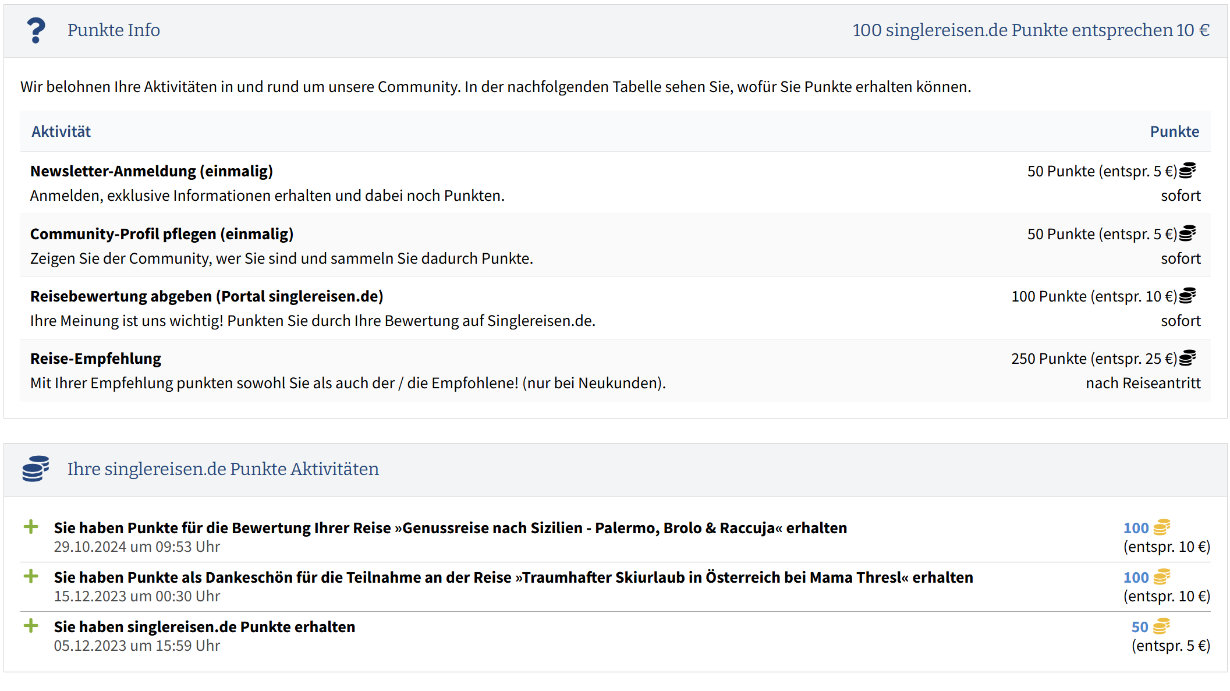The image size is (1230, 691).
Task: Click the Genussreise nach Sizilien activity title
Action: coord(450,528)
